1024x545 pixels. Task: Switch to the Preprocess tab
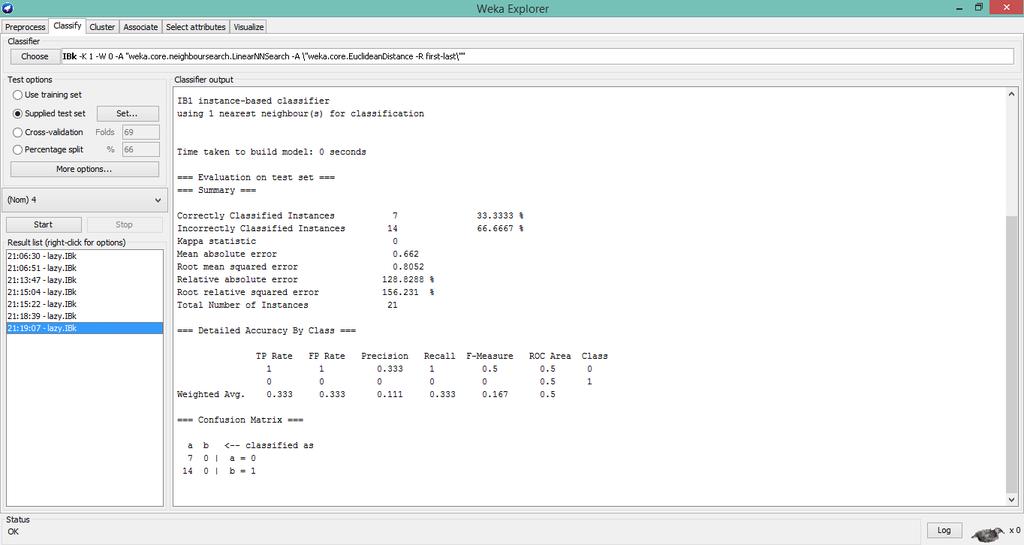(25, 27)
